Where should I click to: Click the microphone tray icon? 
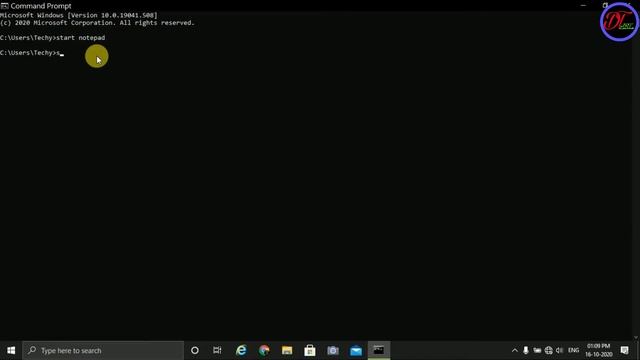click(526, 350)
